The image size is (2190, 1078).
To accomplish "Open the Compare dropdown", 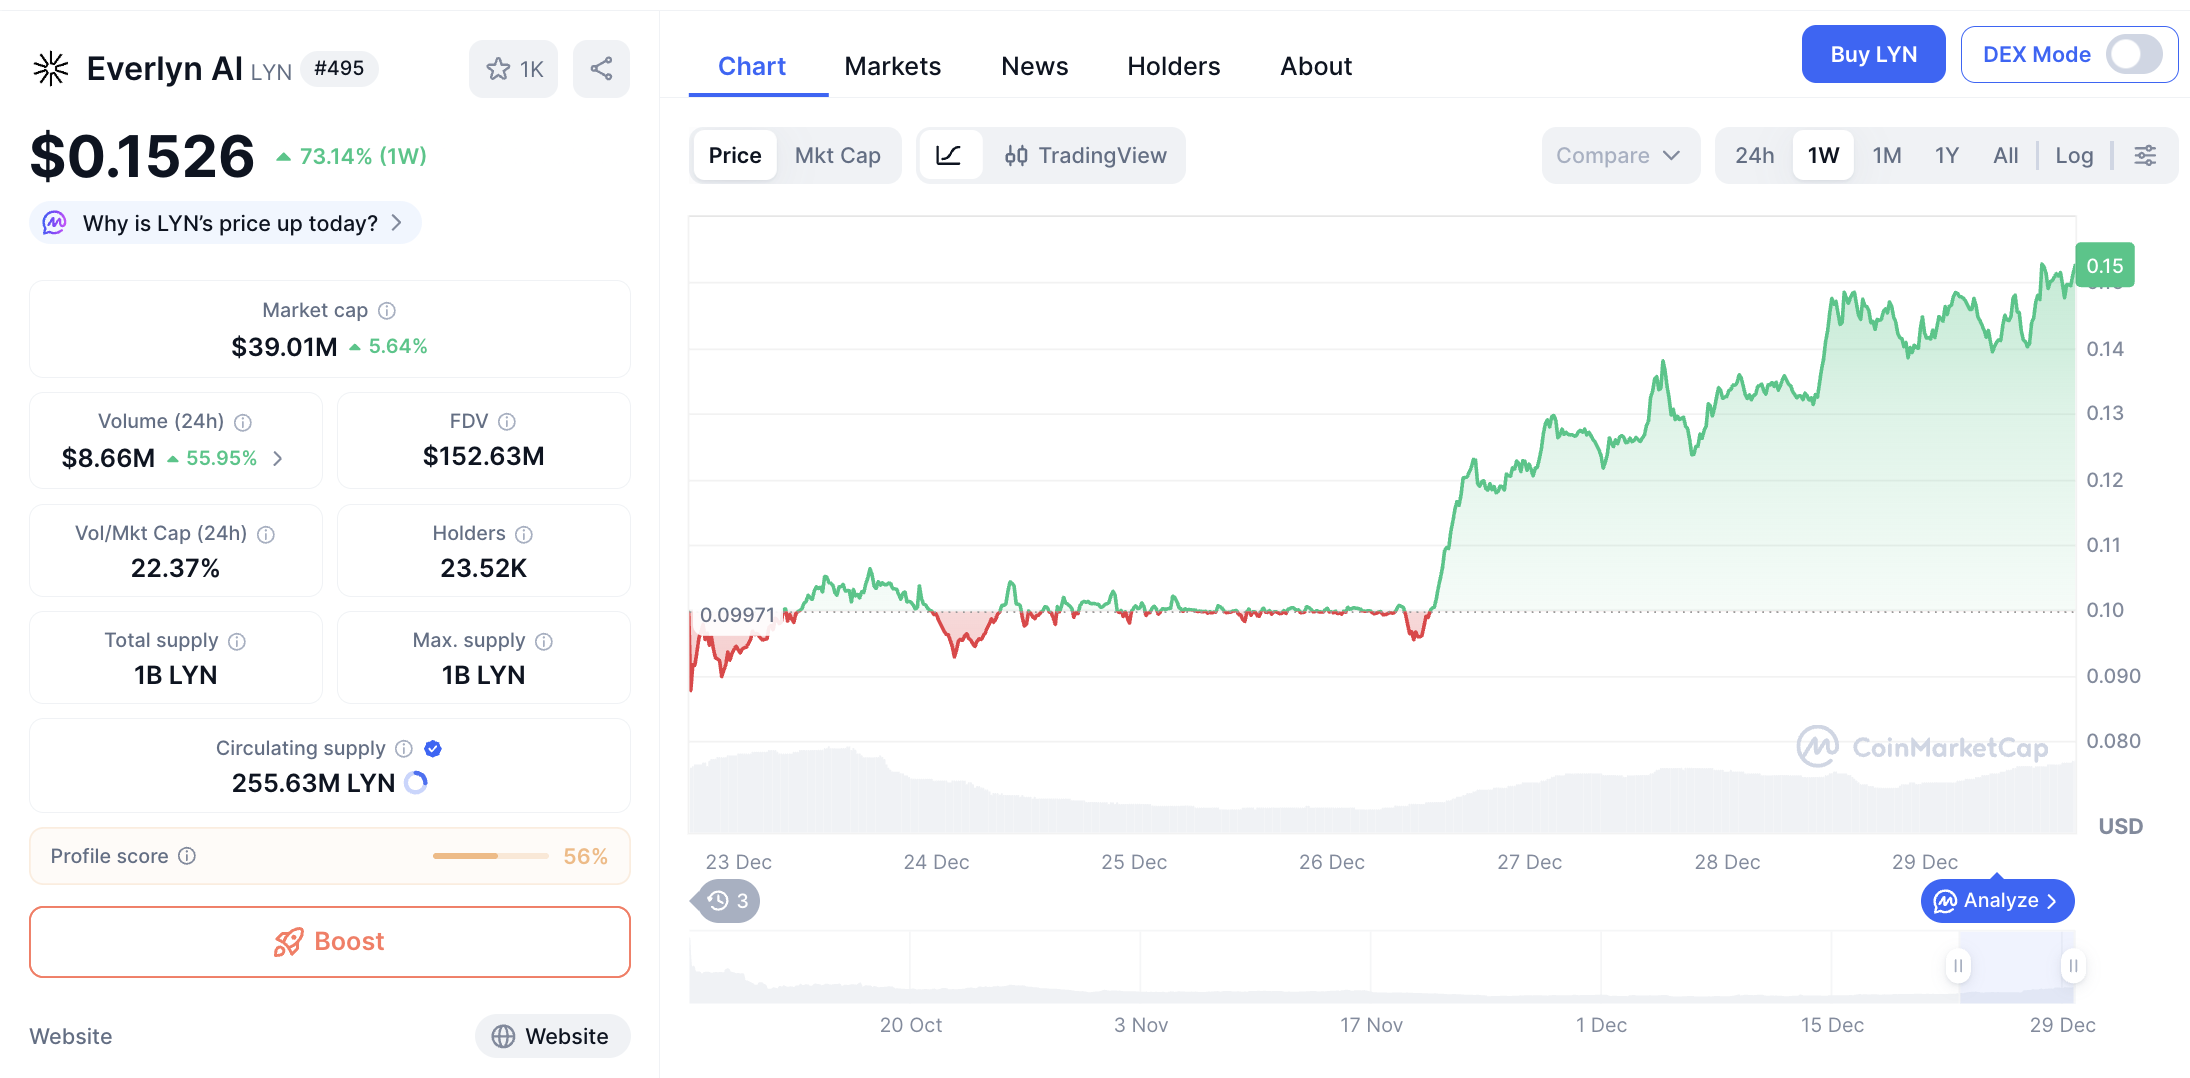I will [x=1618, y=155].
